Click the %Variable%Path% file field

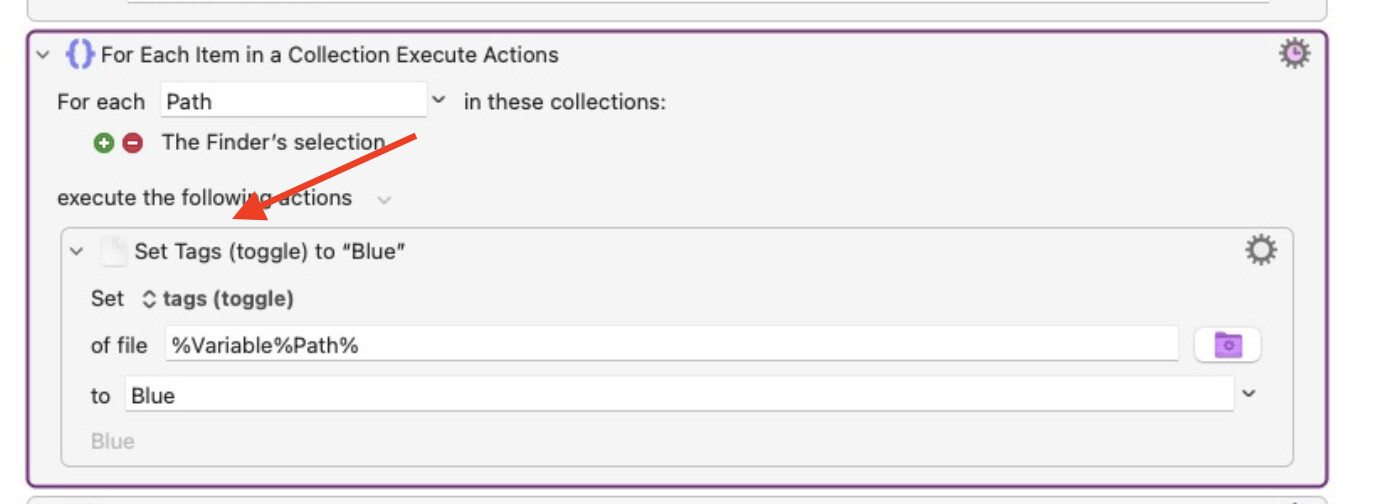point(670,345)
